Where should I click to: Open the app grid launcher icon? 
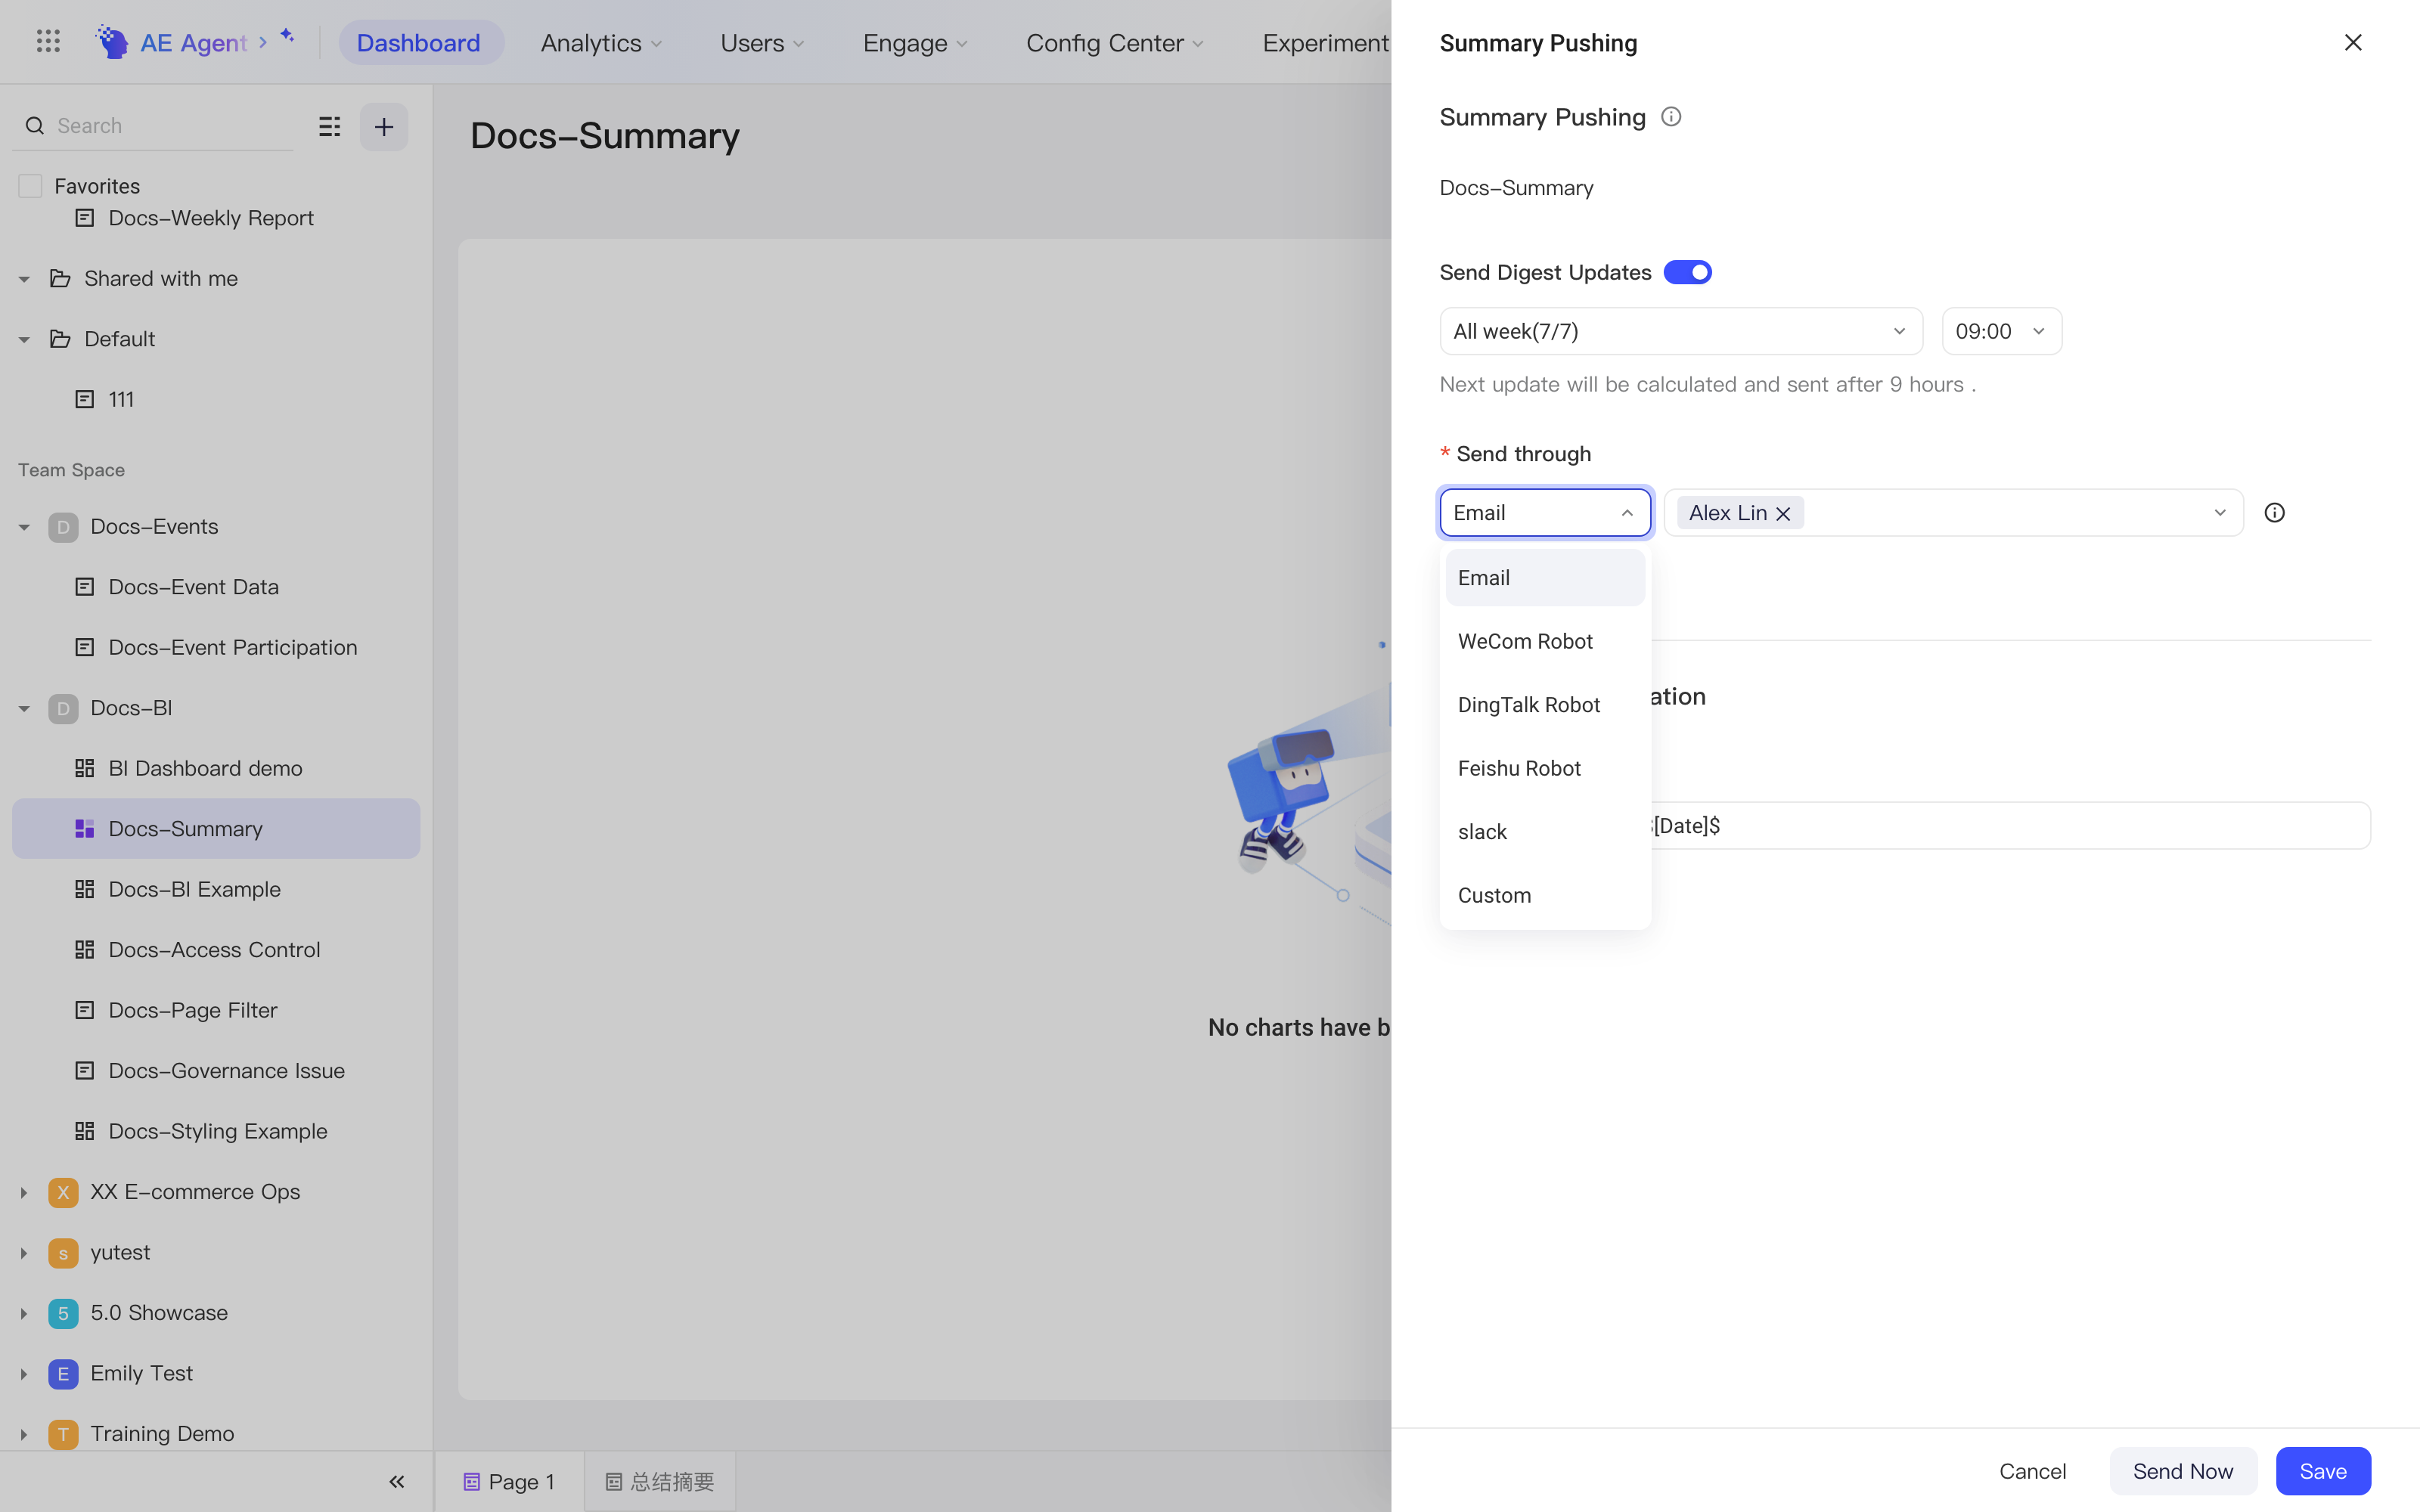click(x=48, y=41)
